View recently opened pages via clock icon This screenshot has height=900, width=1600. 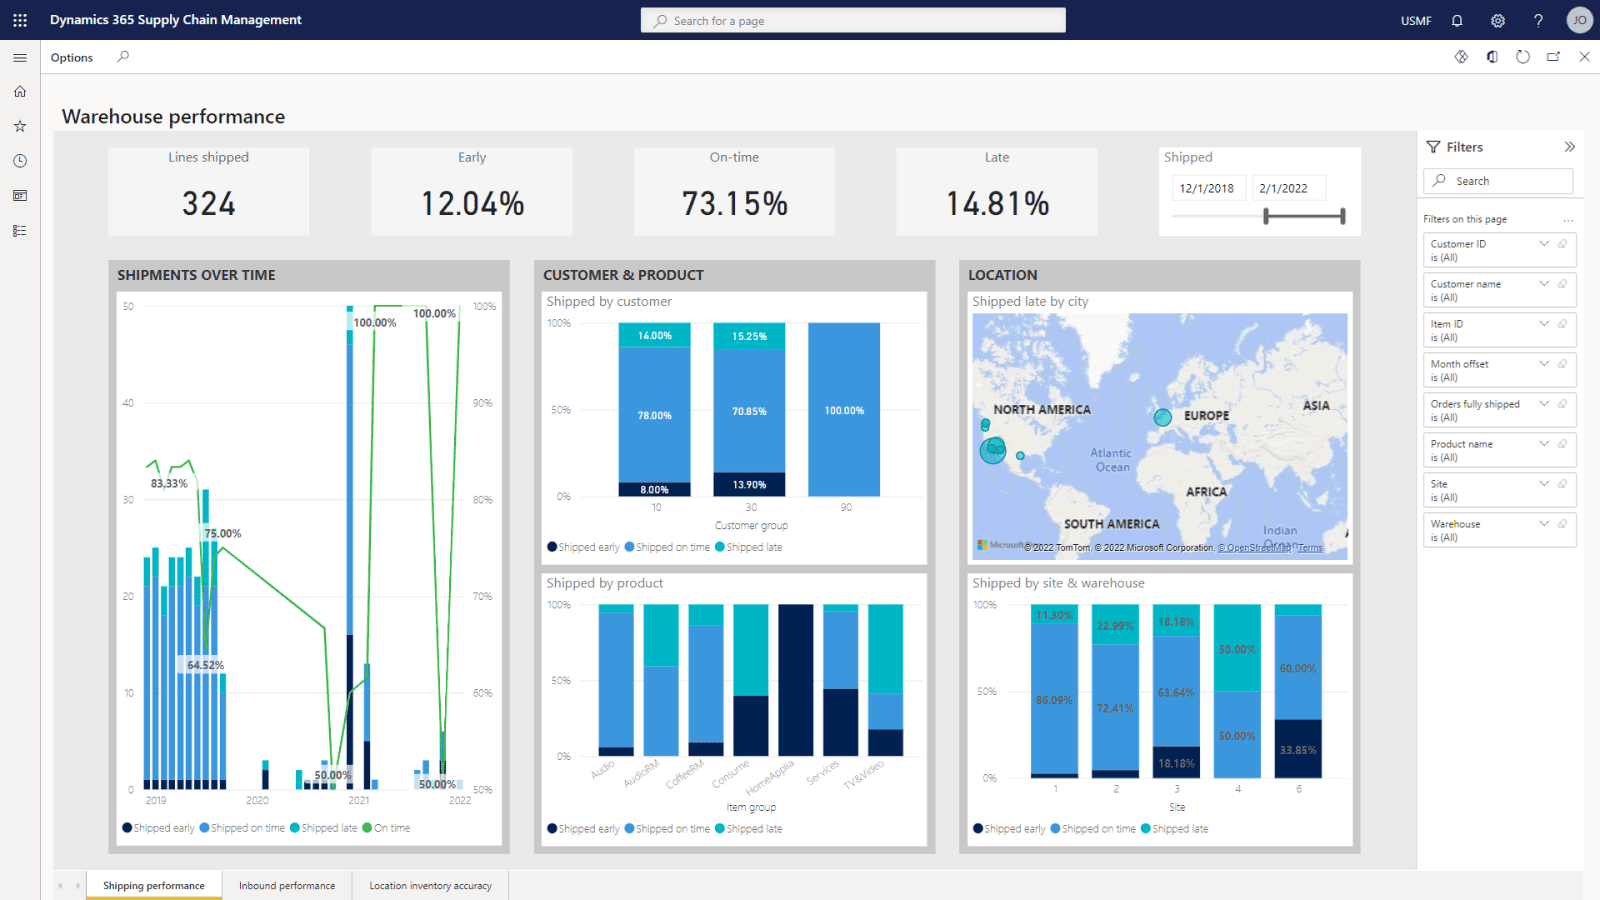[x=20, y=160]
